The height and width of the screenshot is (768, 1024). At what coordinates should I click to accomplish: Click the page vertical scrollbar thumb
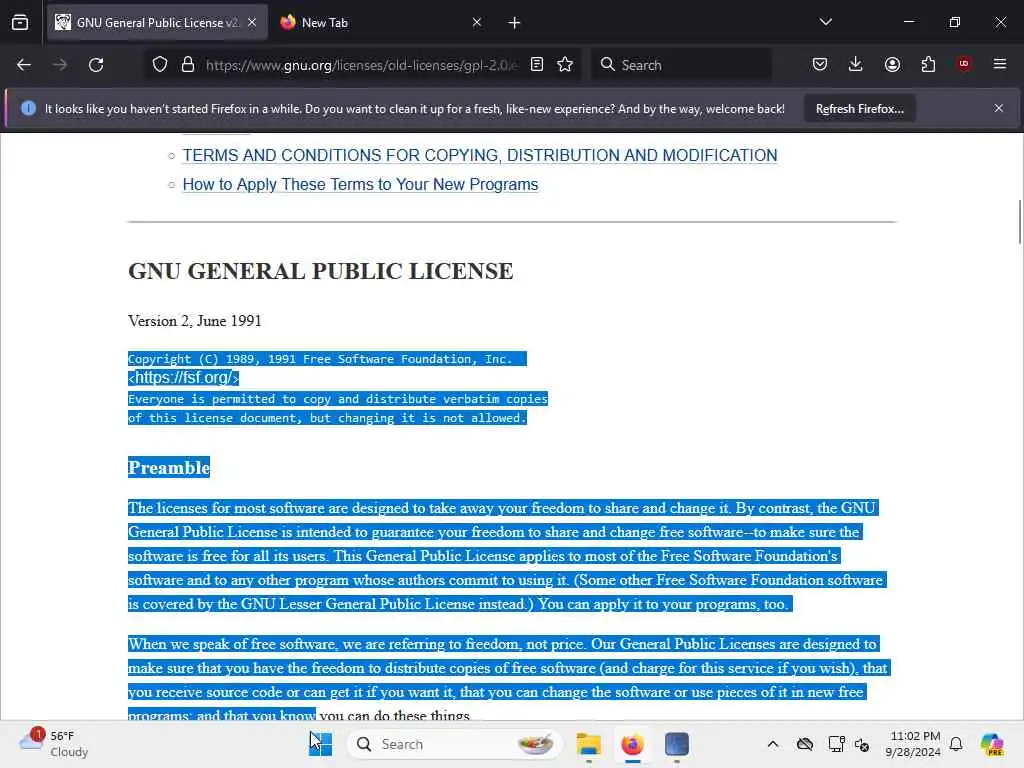[1019, 222]
